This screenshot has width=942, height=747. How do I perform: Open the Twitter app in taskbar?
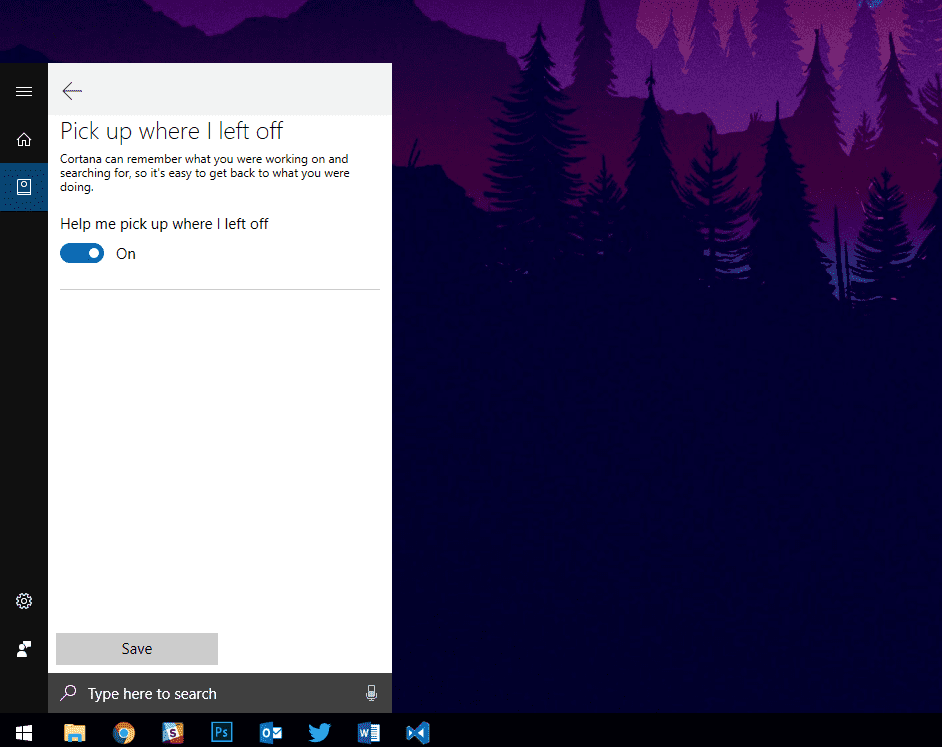coord(320,733)
